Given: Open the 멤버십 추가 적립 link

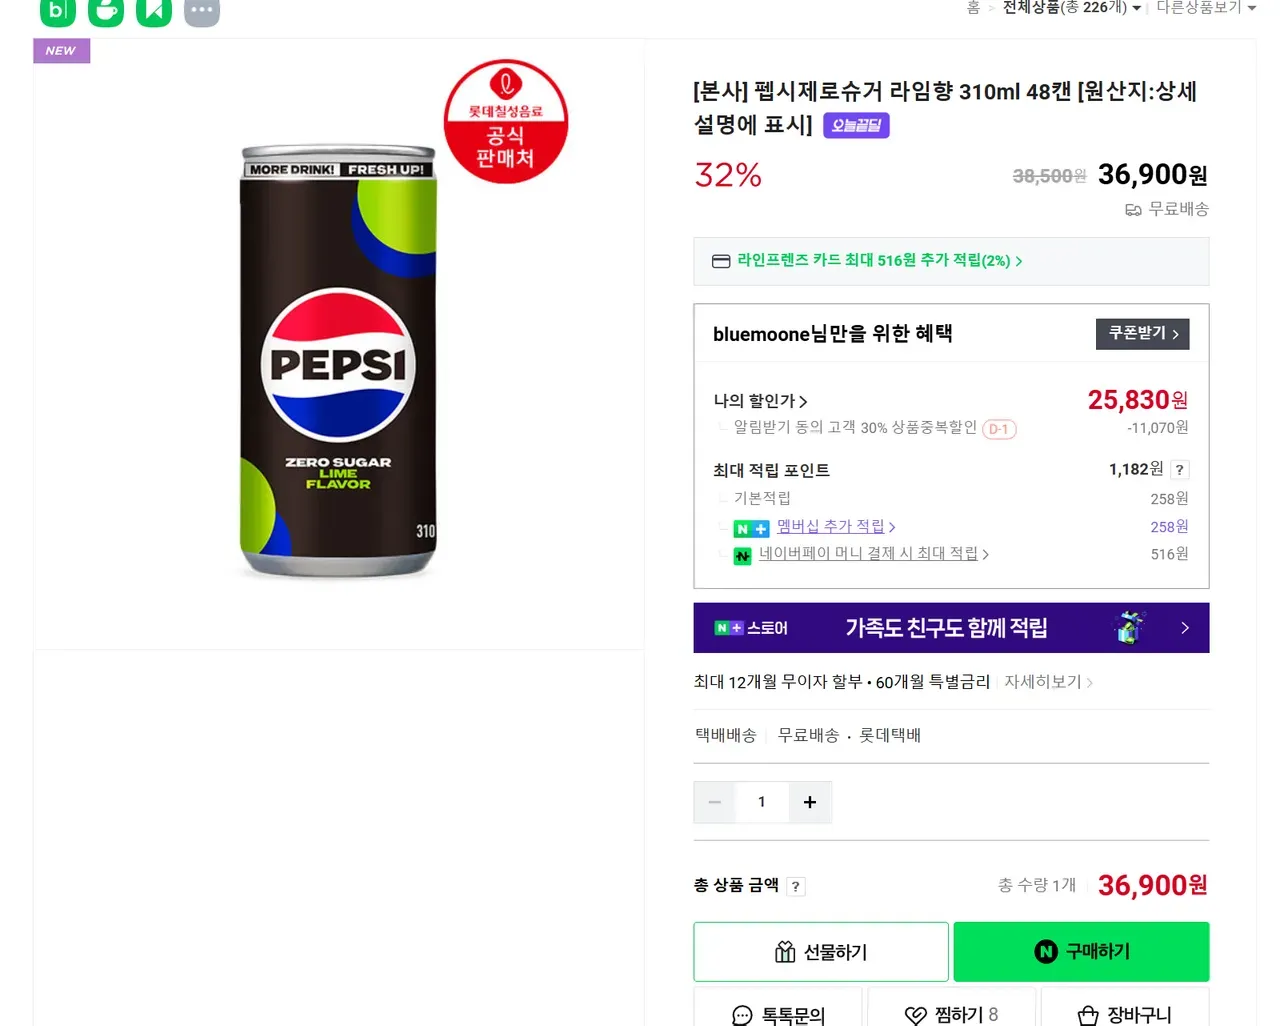Looking at the screenshot, I should 835,526.
